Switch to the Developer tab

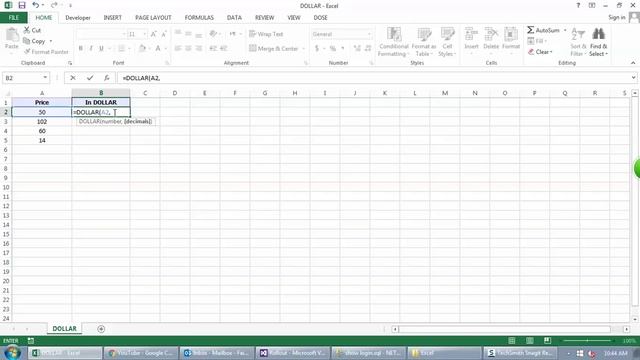(x=78, y=18)
